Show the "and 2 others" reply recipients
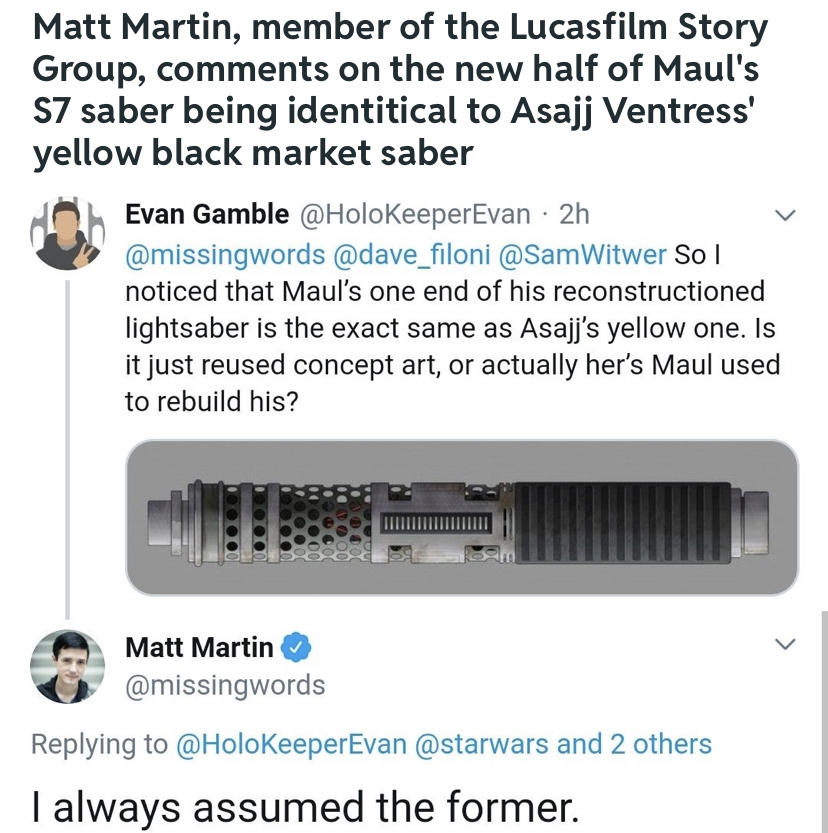Viewport: 828px width, 833px height. pos(634,744)
